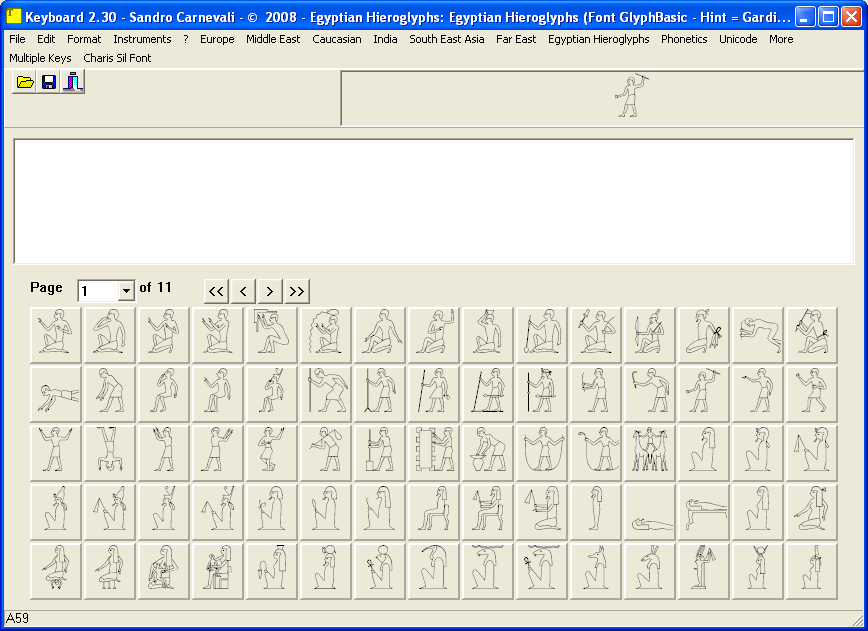
Task: Open the Caucasian menu
Action: pyautogui.click(x=337, y=39)
